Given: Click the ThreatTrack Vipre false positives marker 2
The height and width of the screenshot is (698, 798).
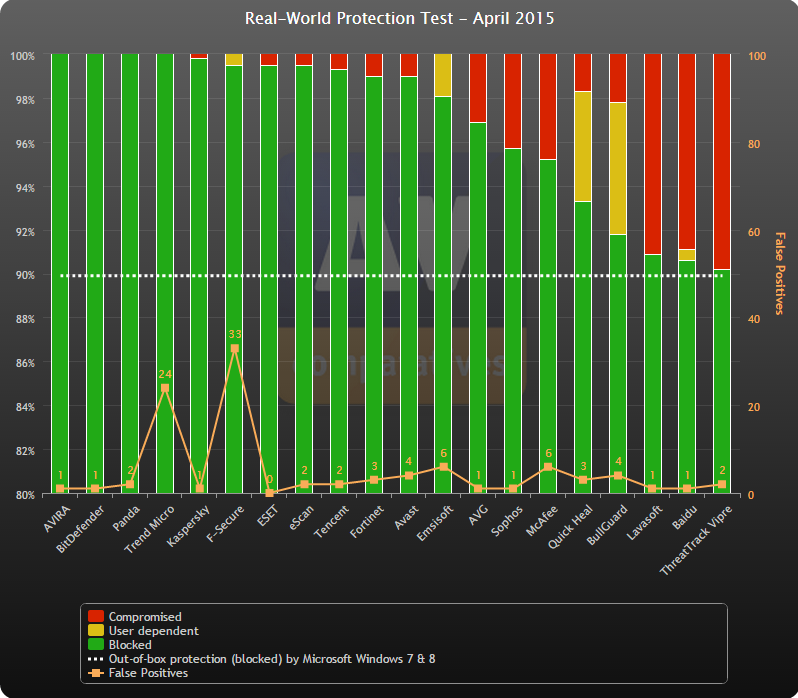Looking at the screenshot, I should (x=722, y=484).
